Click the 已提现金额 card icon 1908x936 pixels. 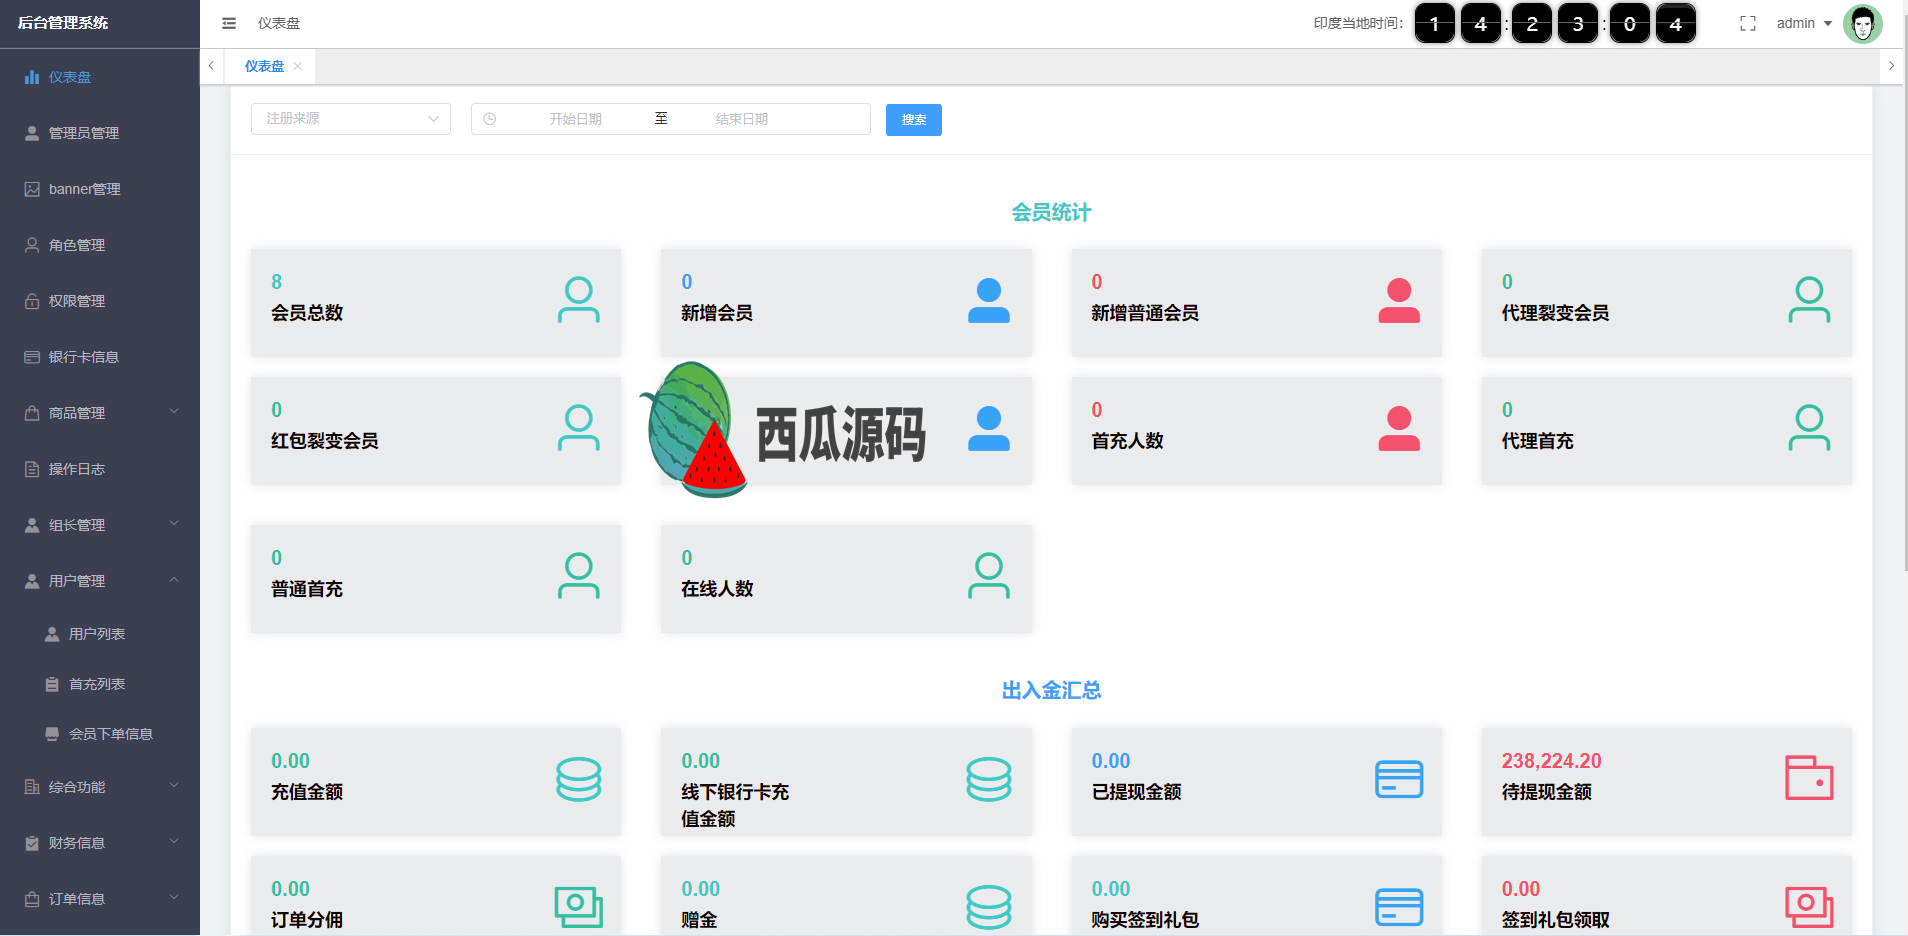pos(1398,779)
